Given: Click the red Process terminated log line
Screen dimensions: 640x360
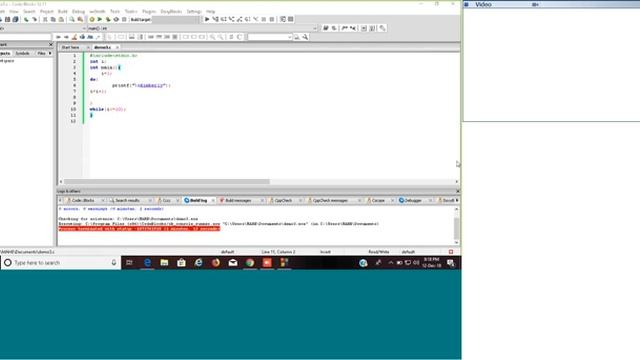Looking at the screenshot, I should (139, 229).
